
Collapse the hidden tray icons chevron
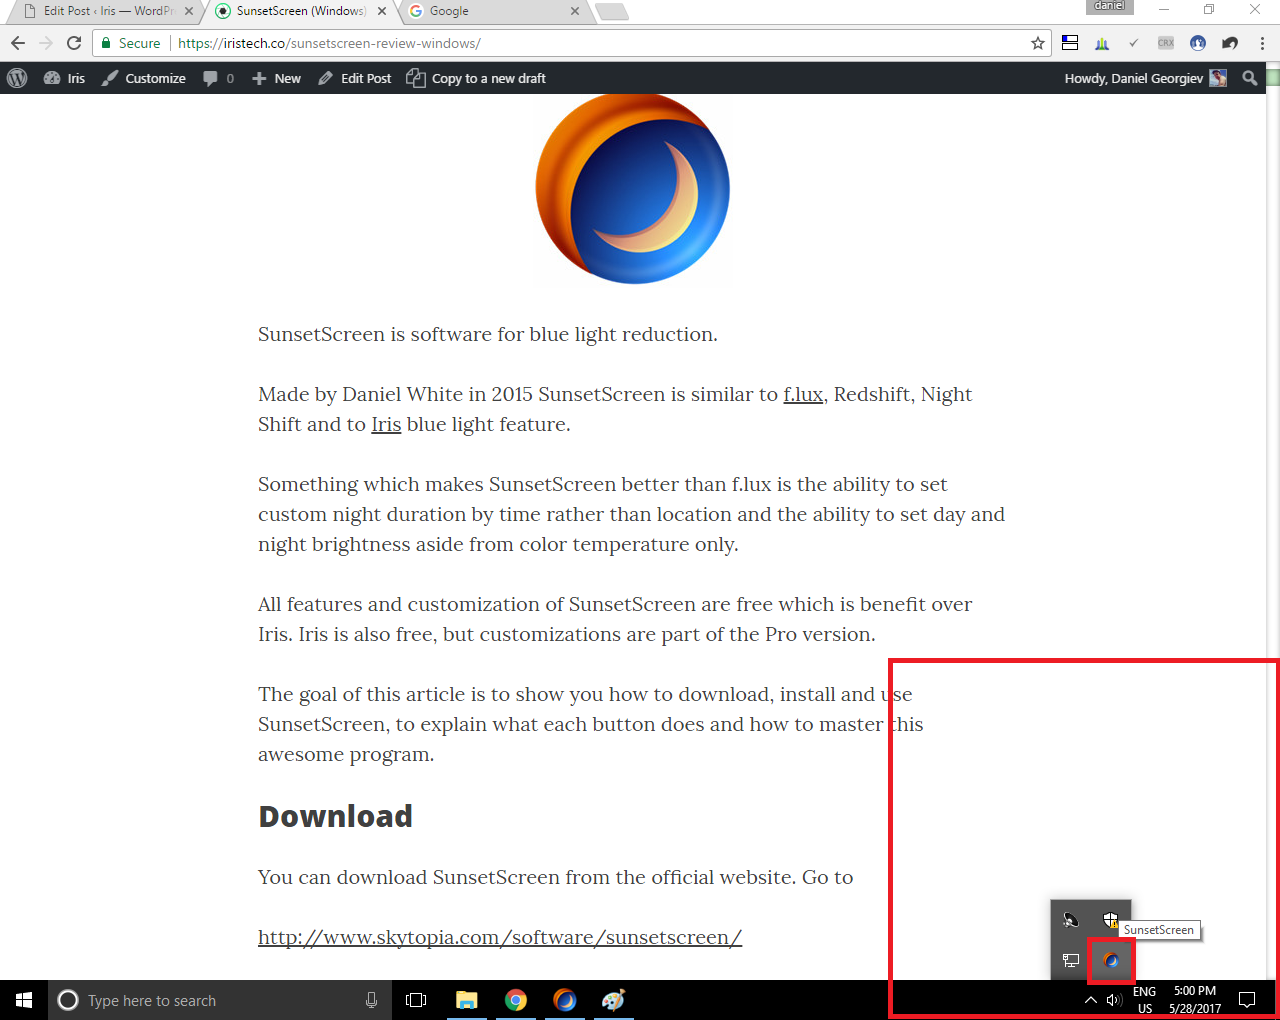pos(1091,1000)
